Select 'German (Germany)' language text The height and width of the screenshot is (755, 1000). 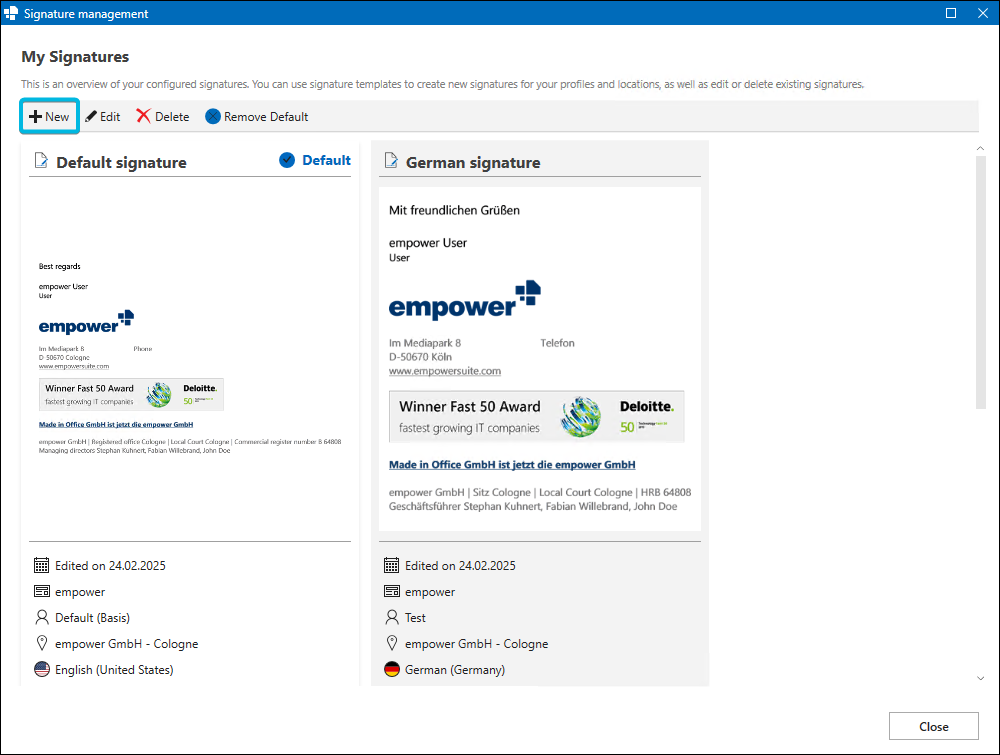[455, 670]
